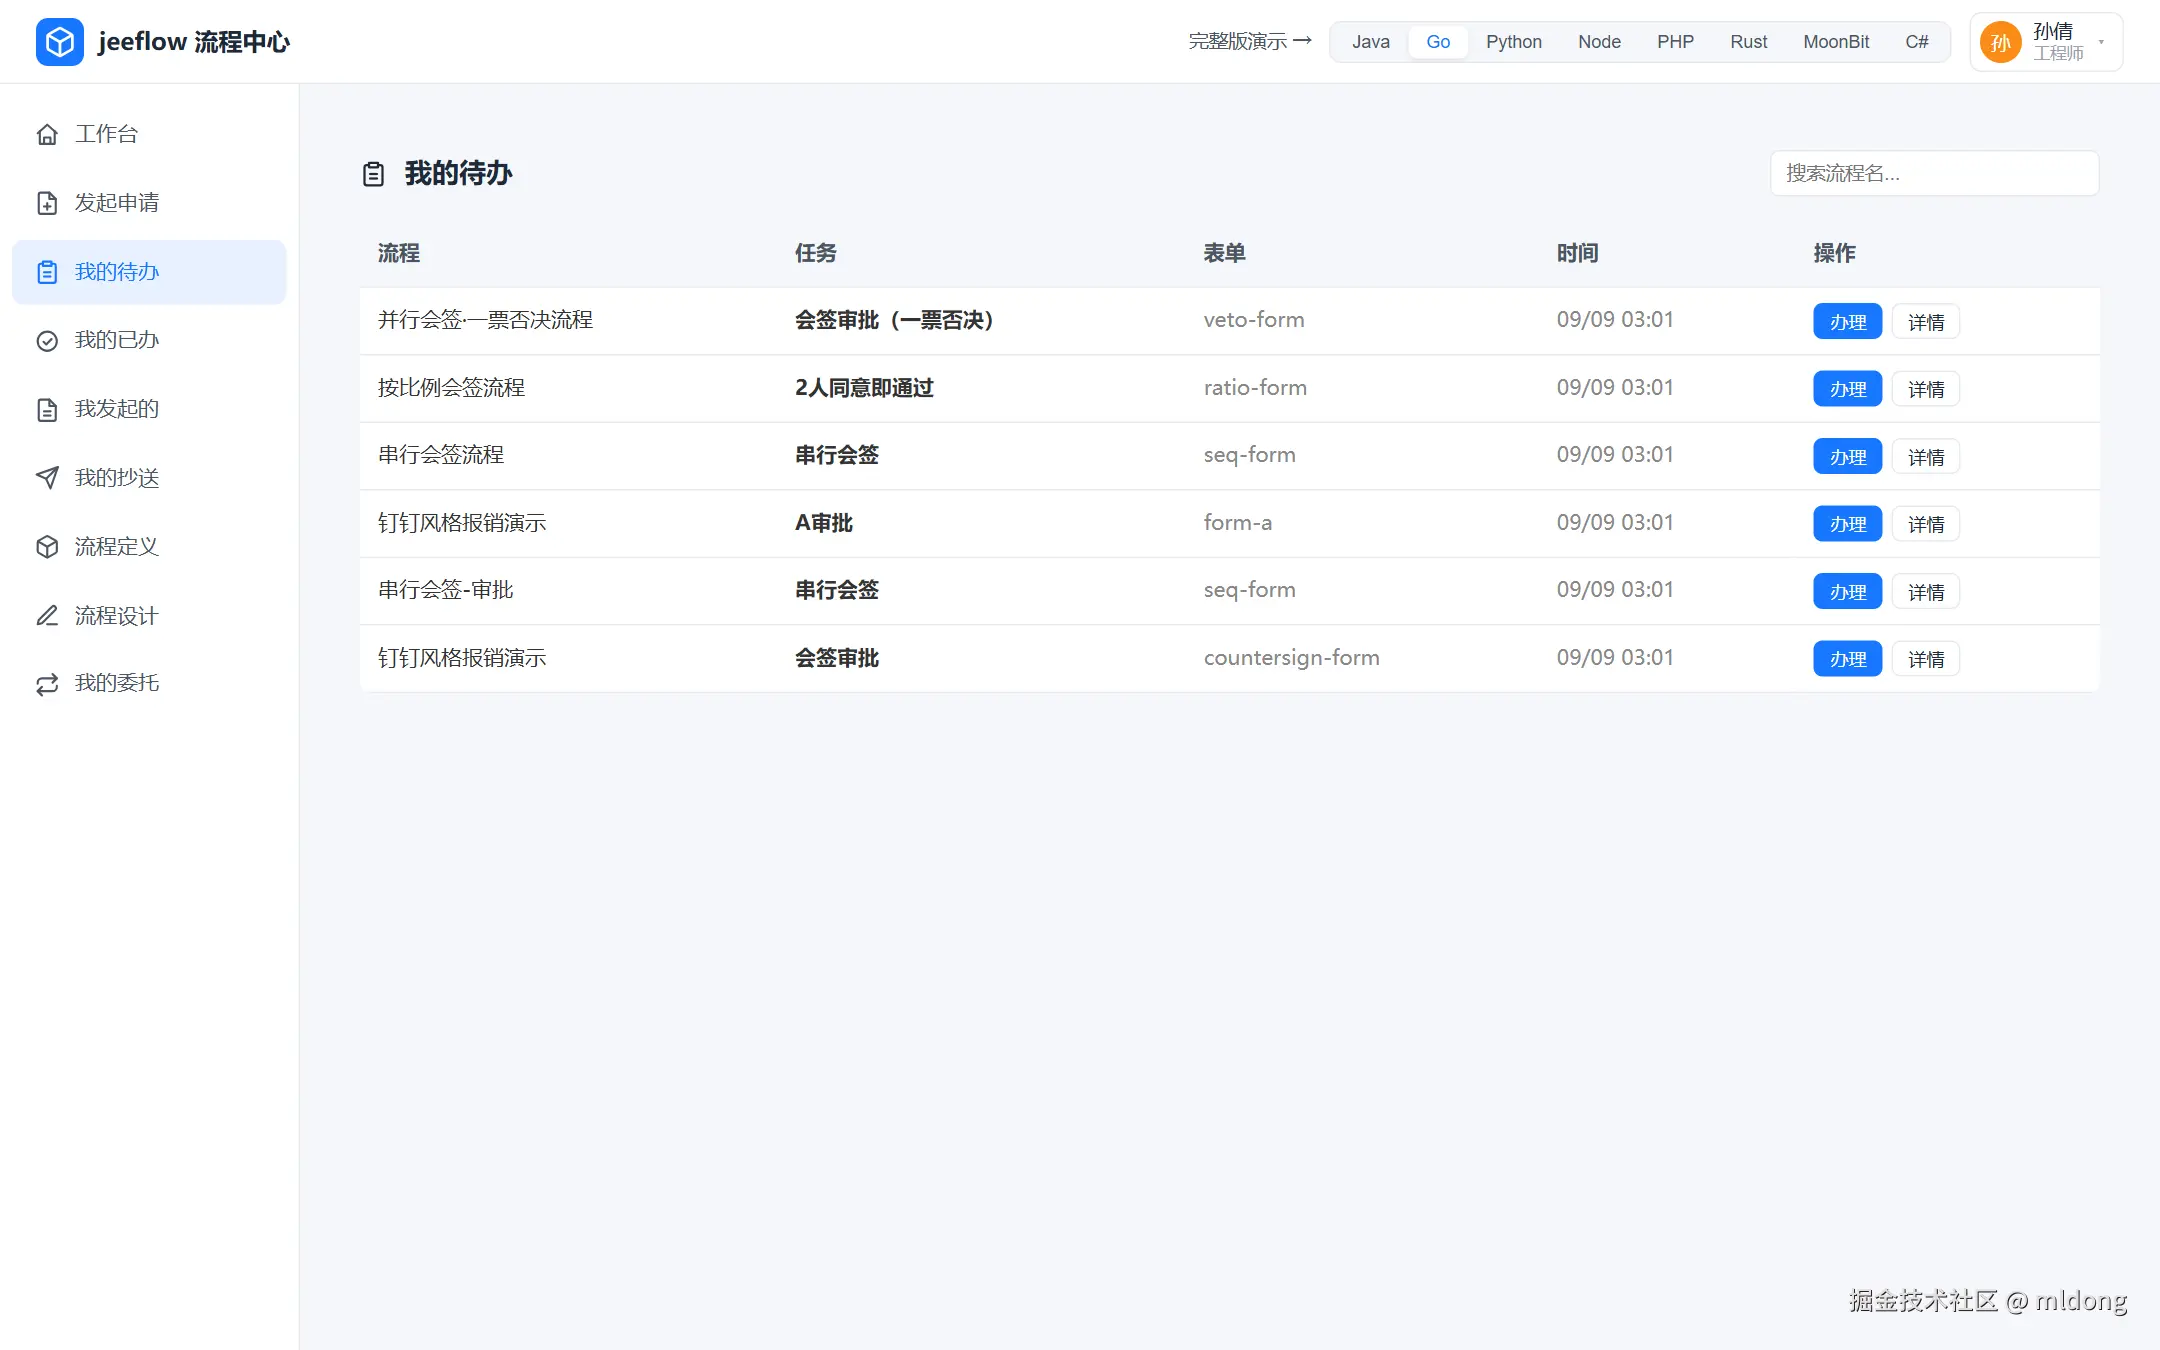Click the home icon beside 工作台
The height and width of the screenshot is (1350, 2160).
pos(47,134)
